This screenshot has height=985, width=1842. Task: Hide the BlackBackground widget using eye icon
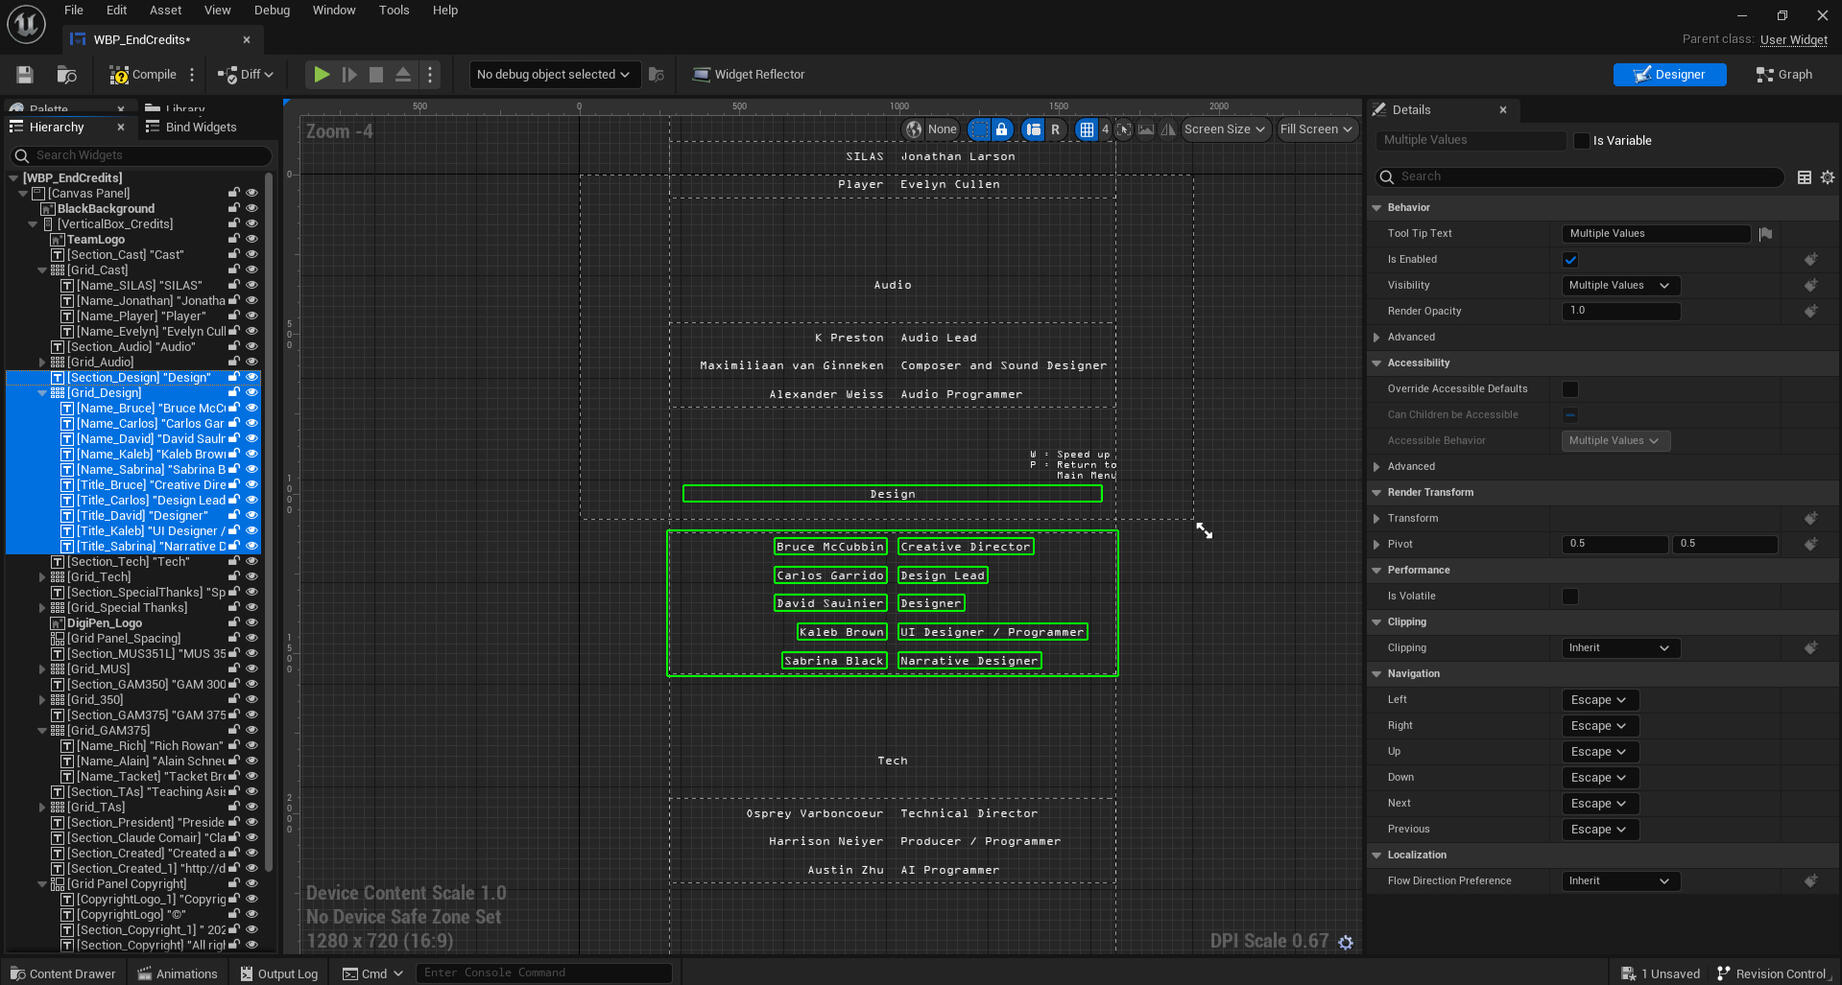point(252,209)
